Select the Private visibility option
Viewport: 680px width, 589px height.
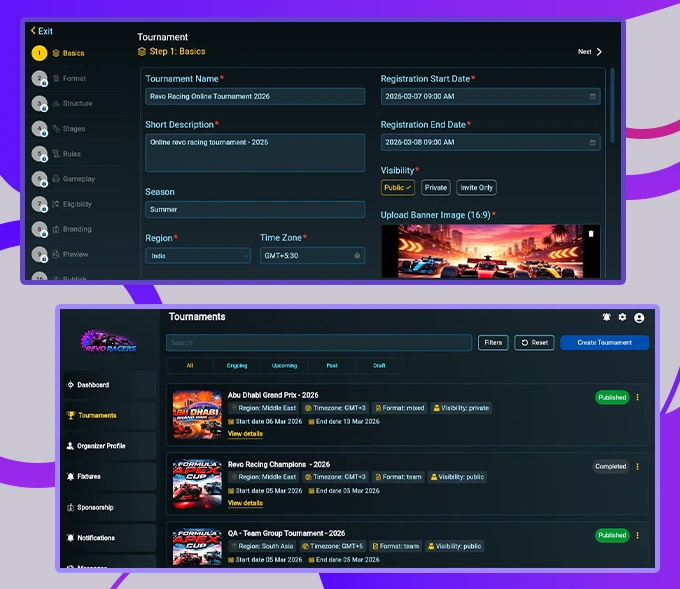pyautogui.click(x=435, y=187)
